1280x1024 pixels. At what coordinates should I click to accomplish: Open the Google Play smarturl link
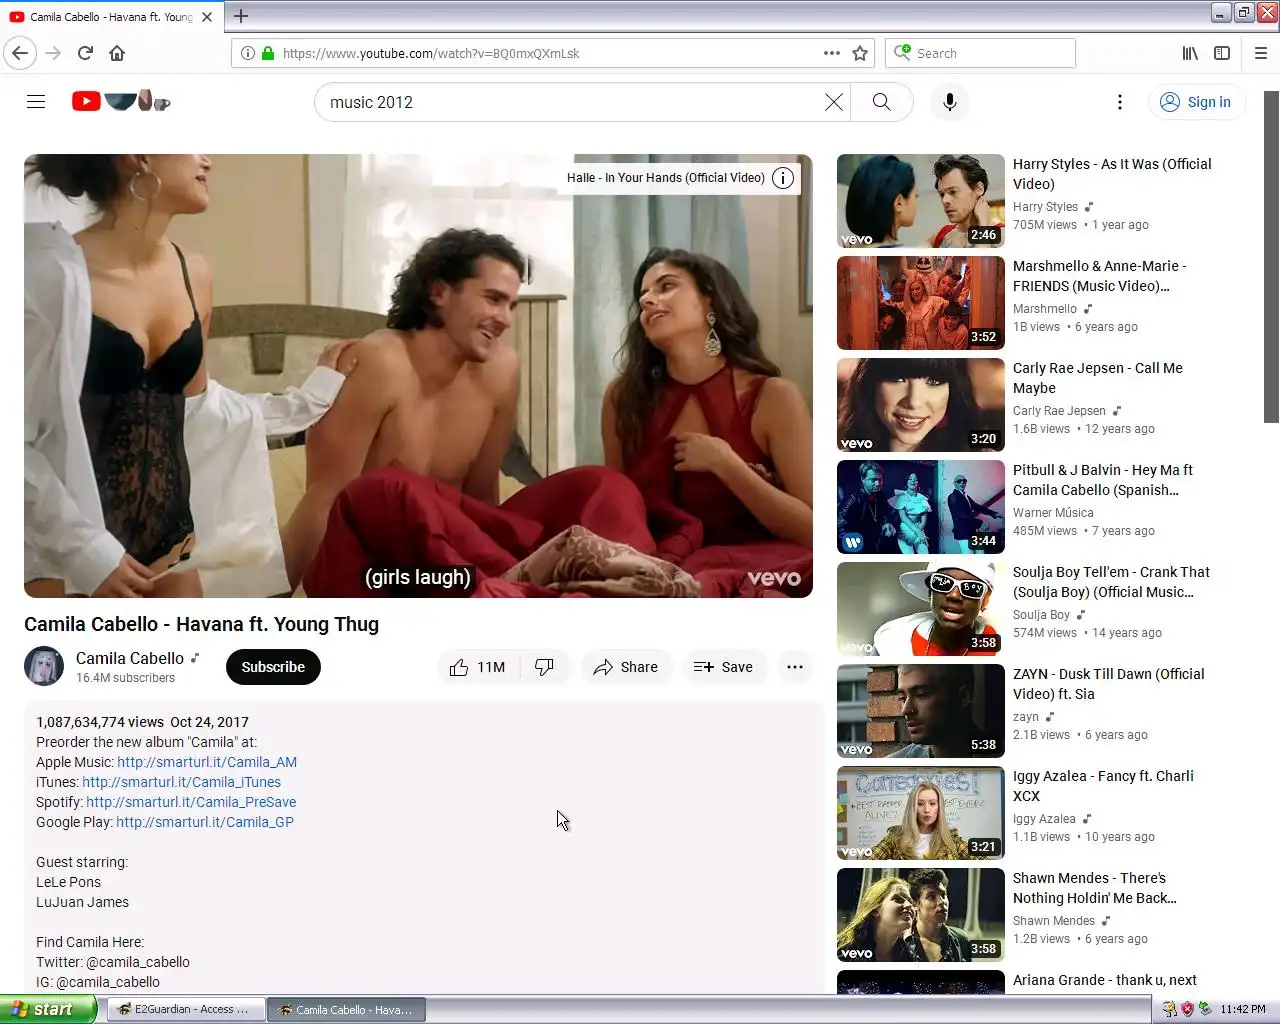pos(205,822)
